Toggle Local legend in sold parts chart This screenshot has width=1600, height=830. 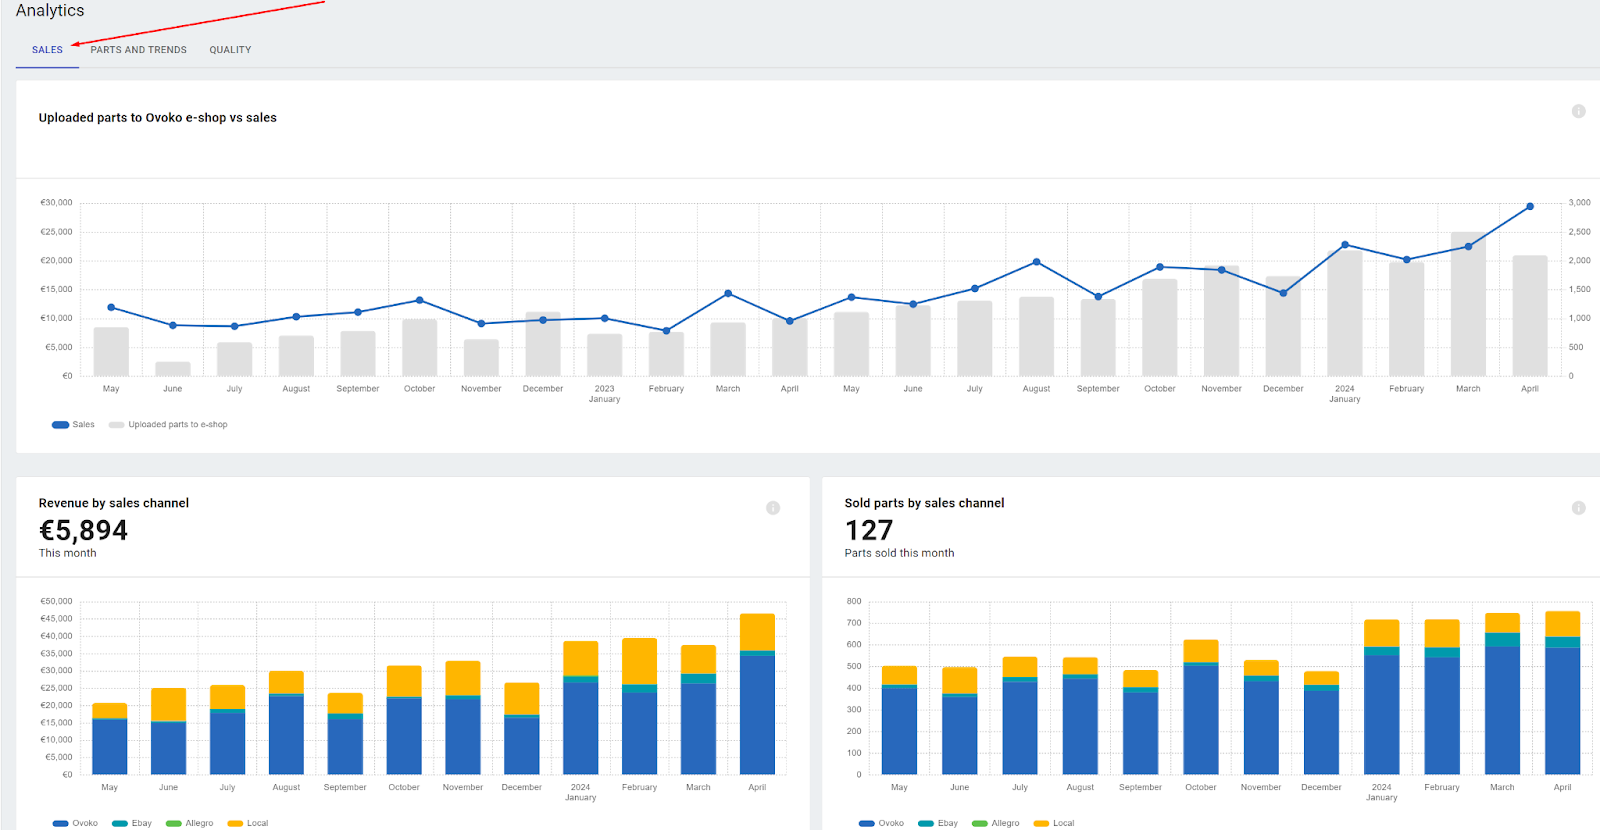(x=1054, y=823)
